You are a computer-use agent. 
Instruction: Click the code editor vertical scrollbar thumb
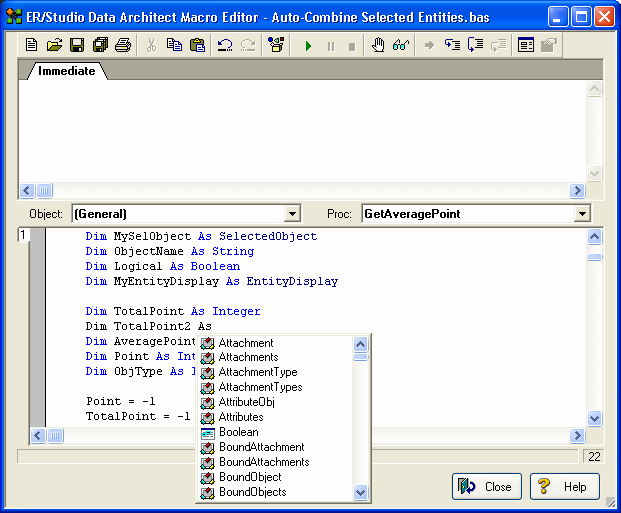[x=594, y=257]
